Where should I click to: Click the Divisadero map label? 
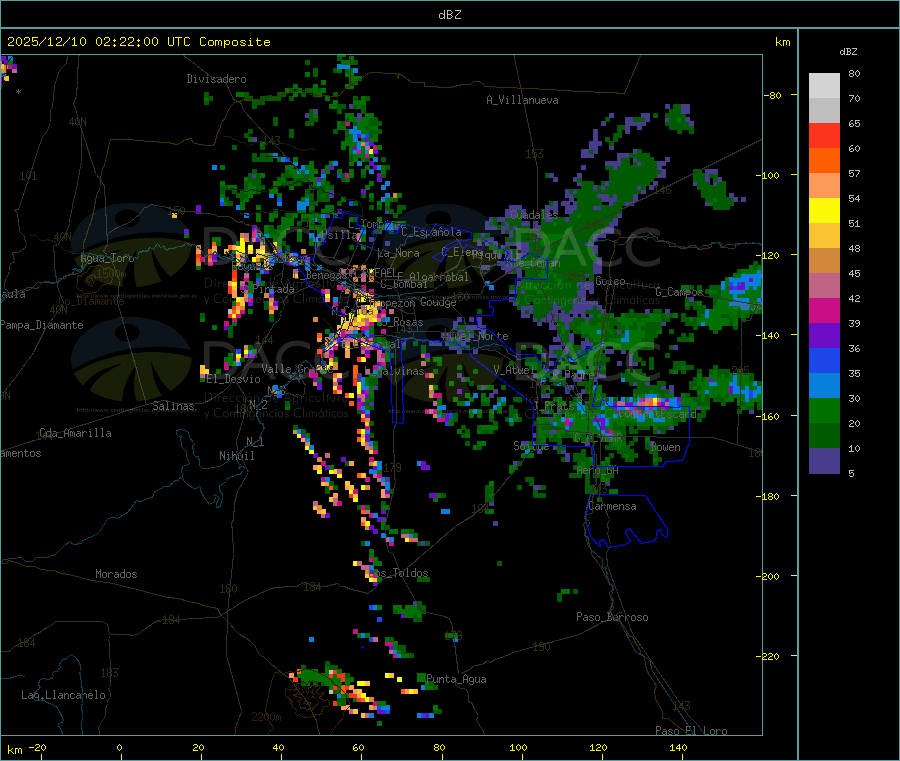tap(216, 79)
